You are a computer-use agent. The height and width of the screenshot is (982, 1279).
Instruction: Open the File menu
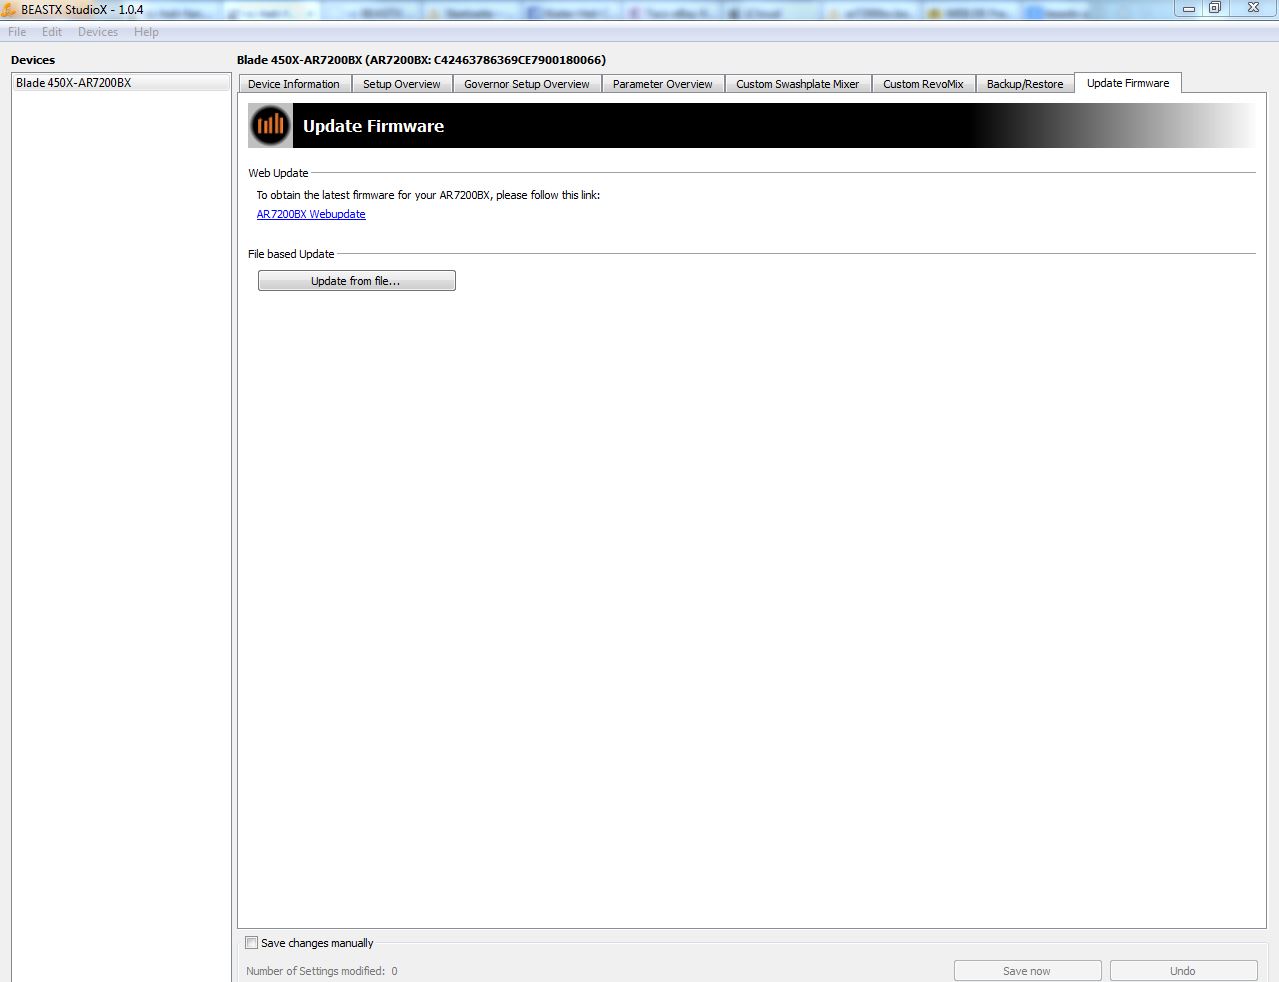point(17,32)
